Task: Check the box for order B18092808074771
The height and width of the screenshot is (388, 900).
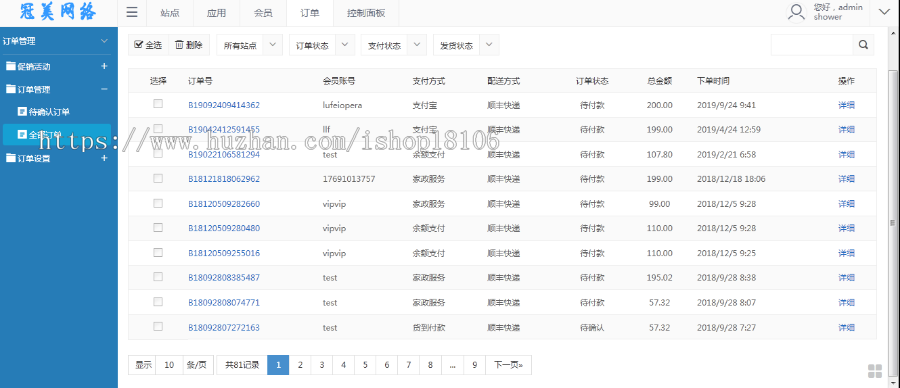Action: click(x=158, y=301)
